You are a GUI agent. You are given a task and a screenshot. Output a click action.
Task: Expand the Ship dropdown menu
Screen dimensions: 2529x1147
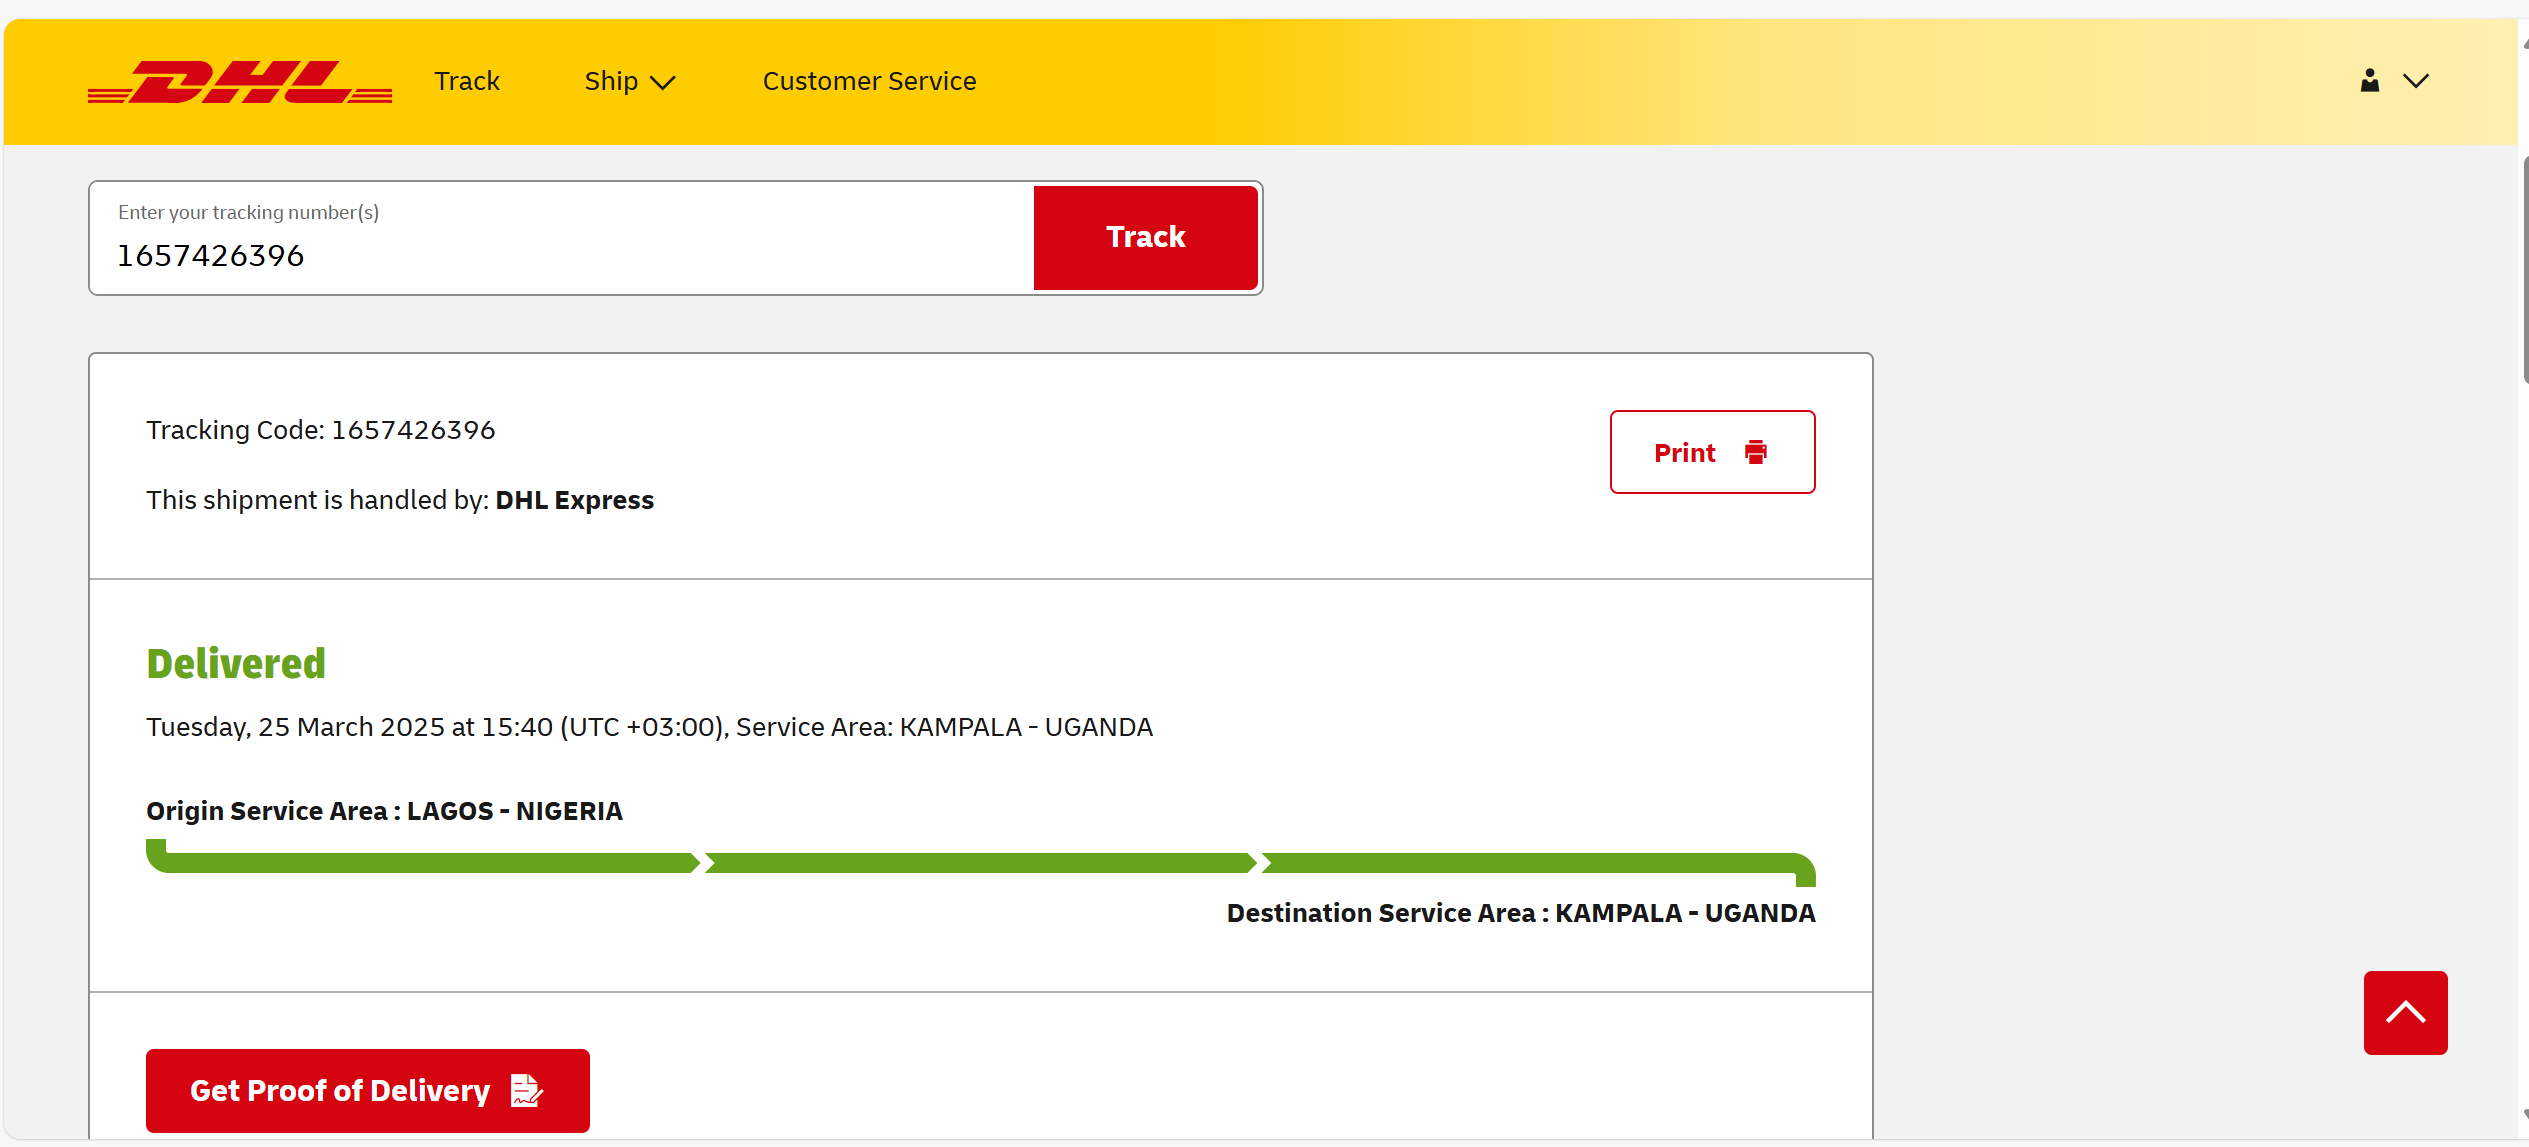[x=630, y=81]
